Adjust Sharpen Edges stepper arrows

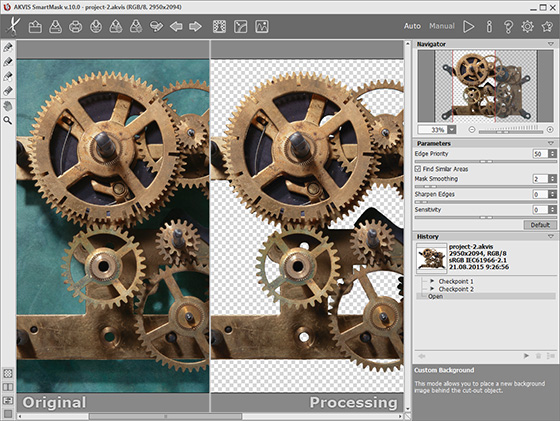[552, 194]
